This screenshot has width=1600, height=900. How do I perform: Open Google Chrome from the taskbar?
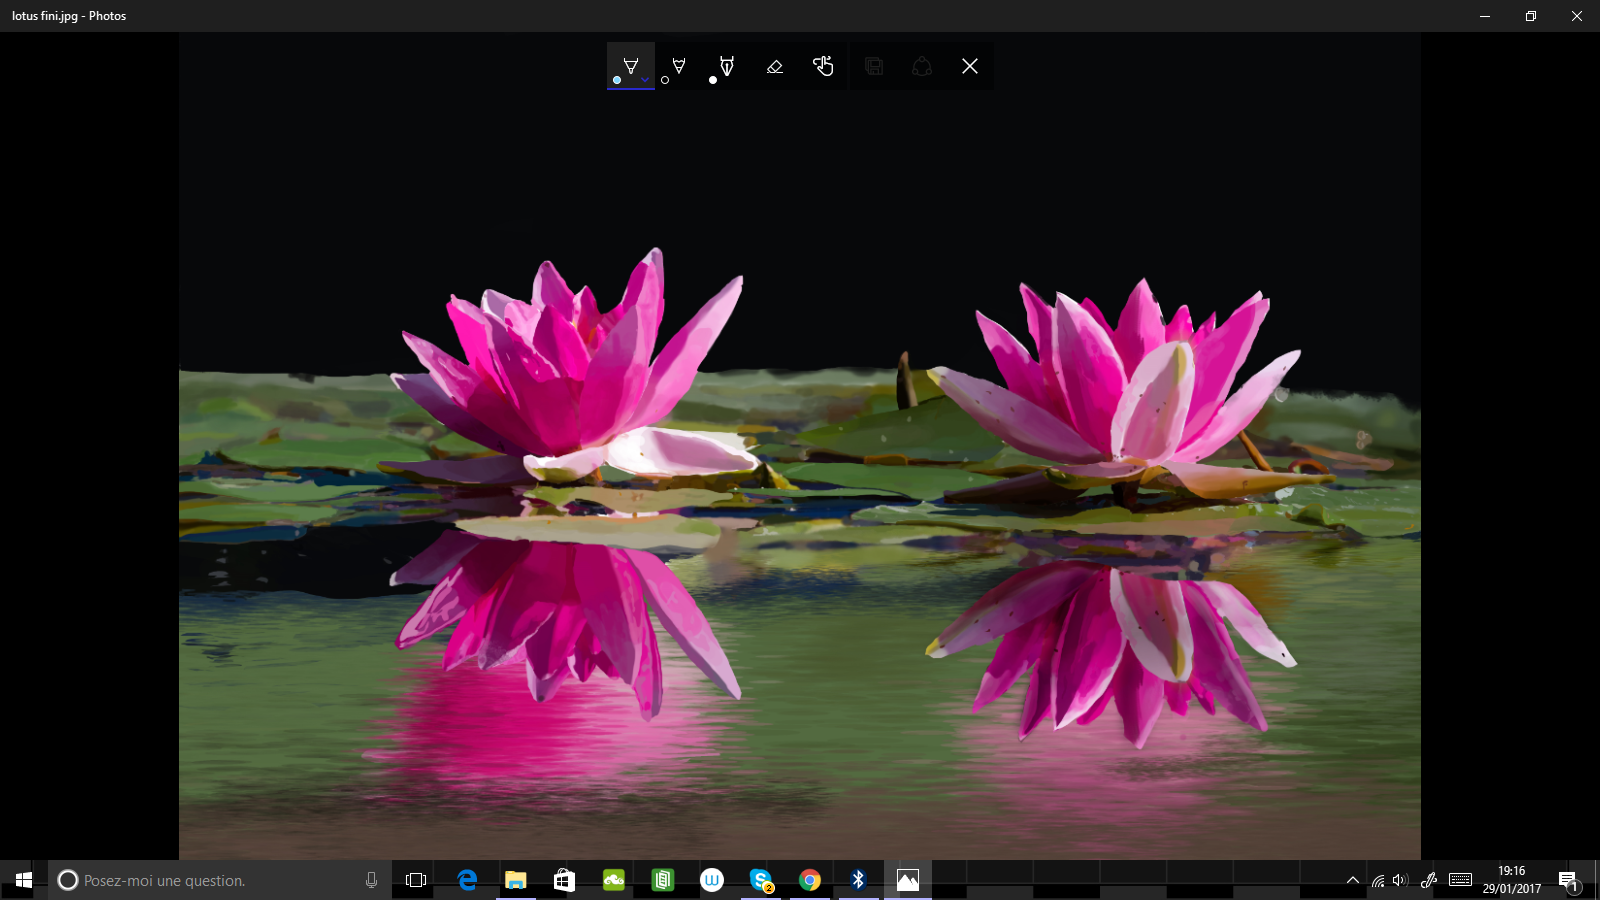tap(810, 880)
